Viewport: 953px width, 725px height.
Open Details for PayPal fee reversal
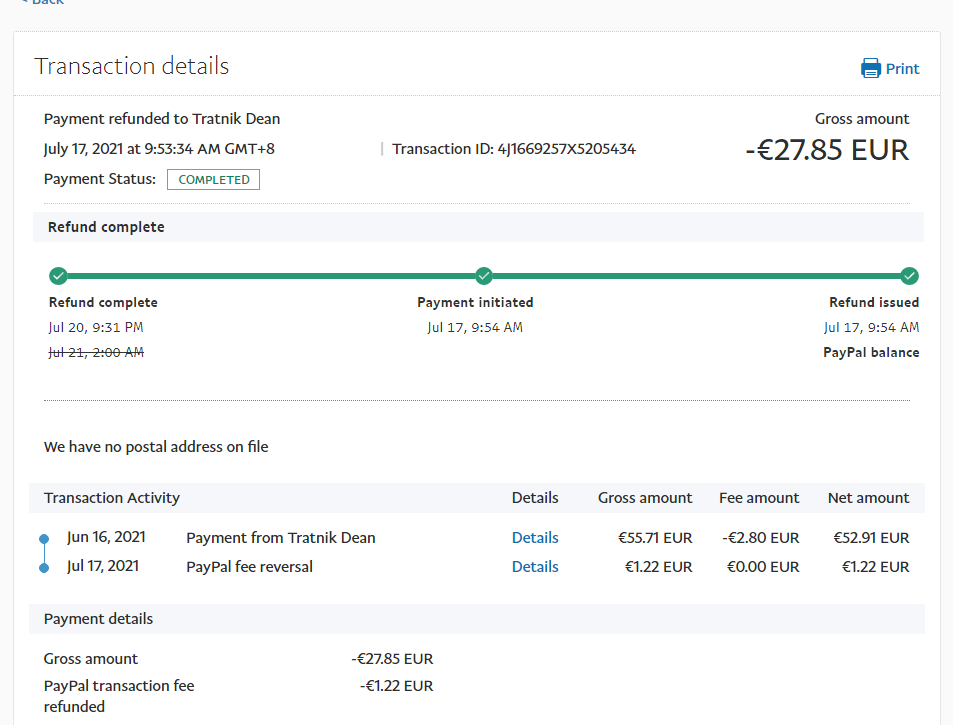point(535,567)
